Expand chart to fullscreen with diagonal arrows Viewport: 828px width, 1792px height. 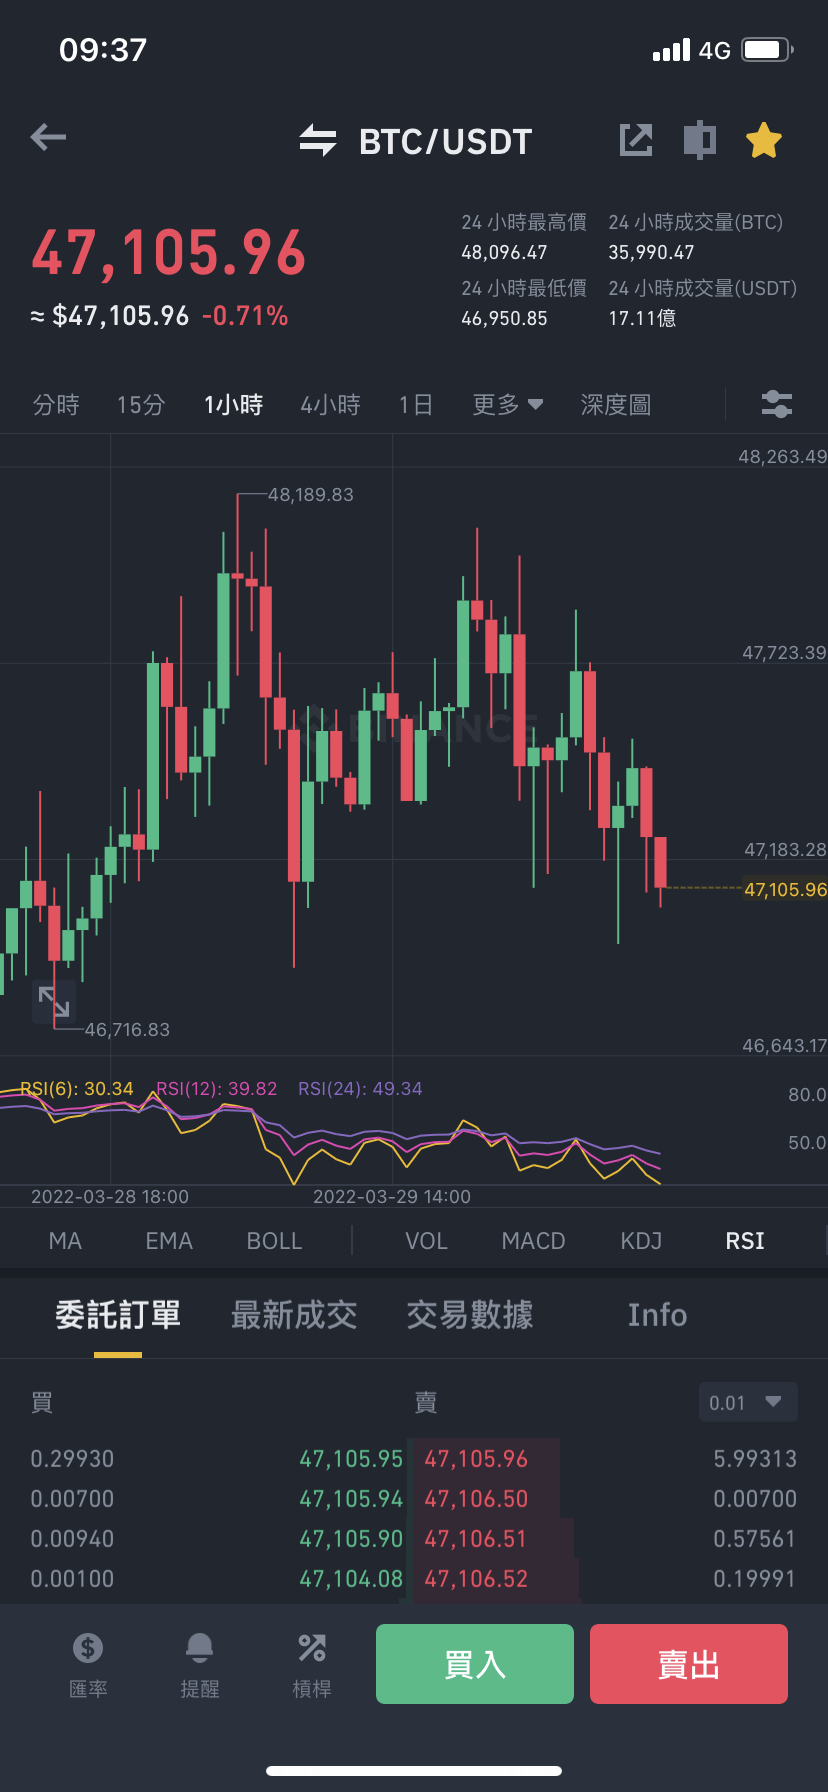point(54,1001)
